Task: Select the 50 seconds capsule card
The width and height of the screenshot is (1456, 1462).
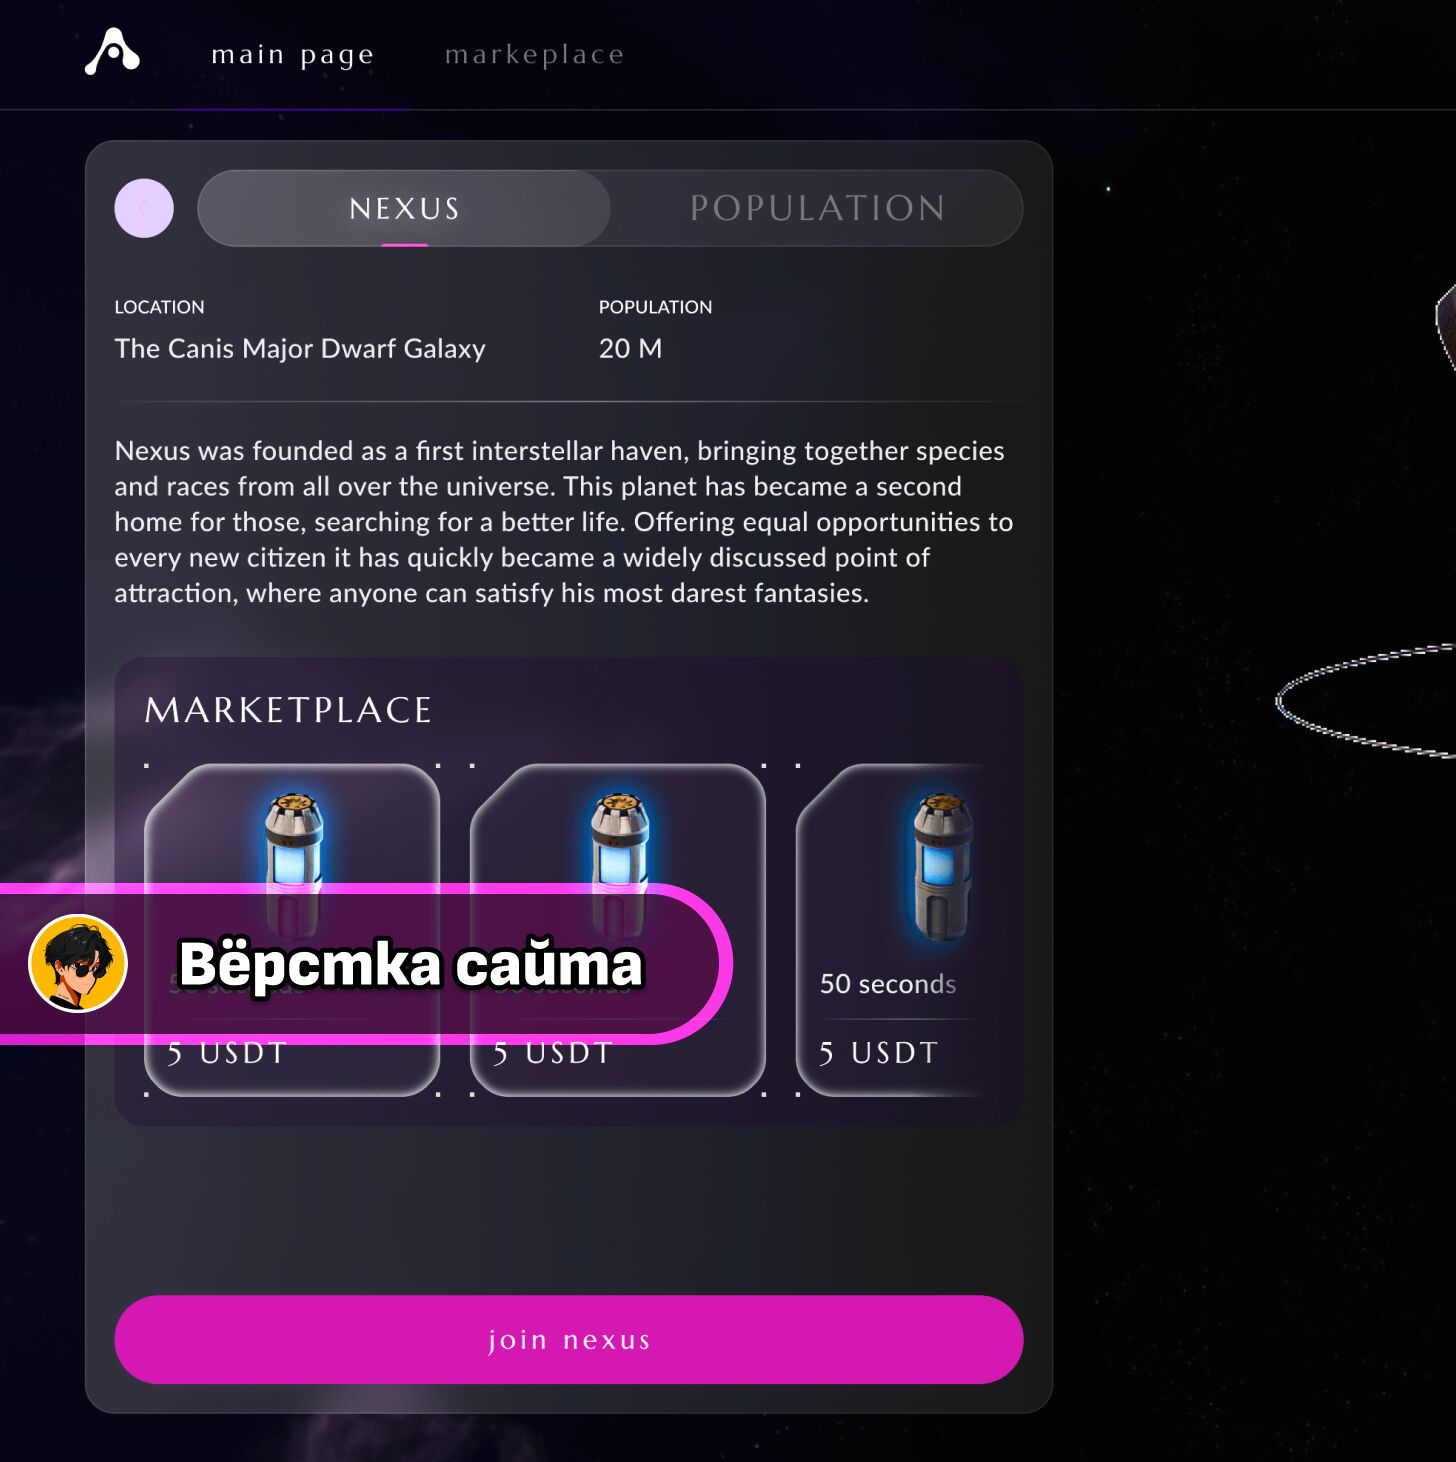Action: (x=892, y=930)
